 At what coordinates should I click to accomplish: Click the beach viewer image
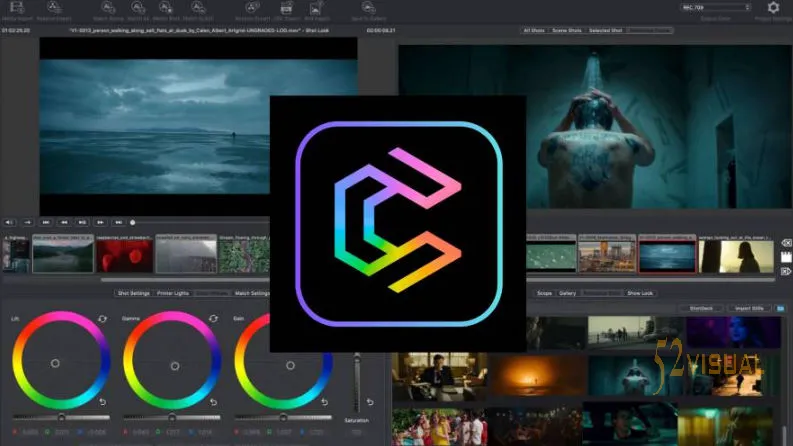155,126
